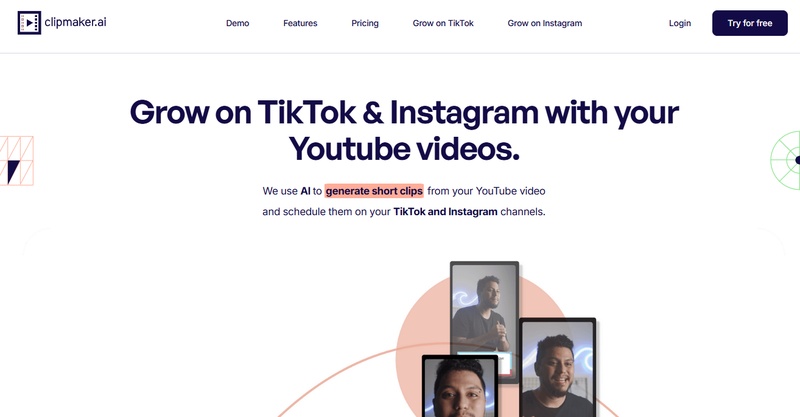
Task: Click the bottom-left phone close-up thumbnail
Action: click(x=460, y=386)
